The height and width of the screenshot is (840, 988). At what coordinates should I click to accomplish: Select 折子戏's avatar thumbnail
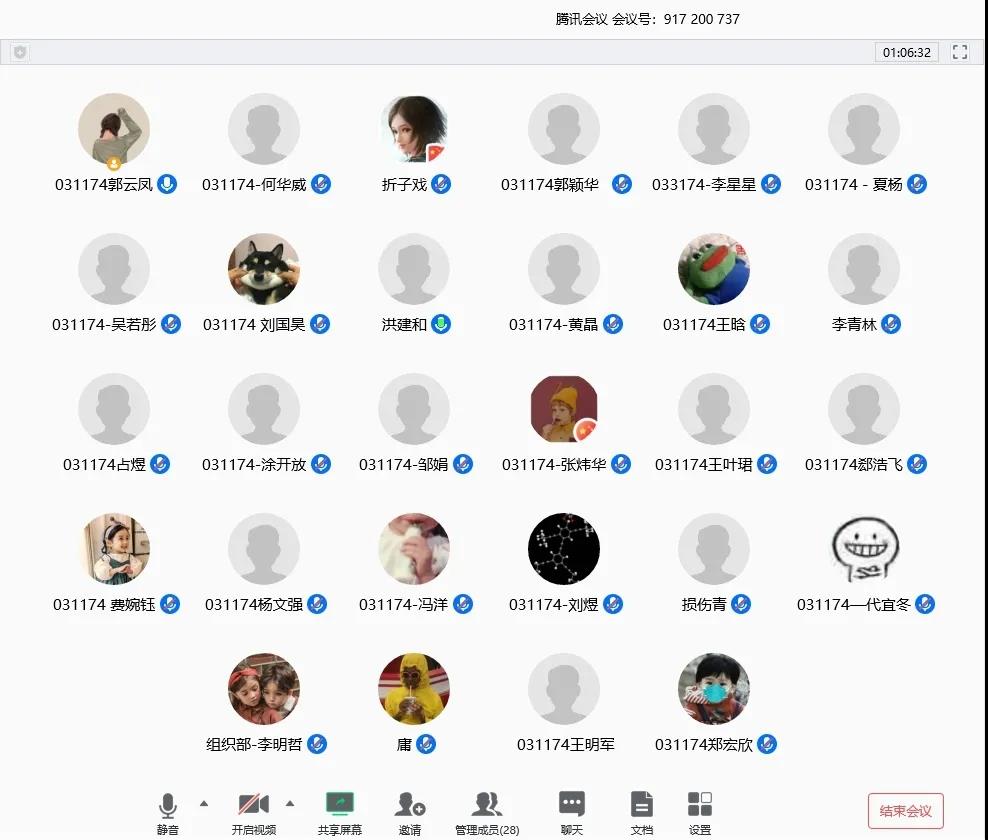414,129
